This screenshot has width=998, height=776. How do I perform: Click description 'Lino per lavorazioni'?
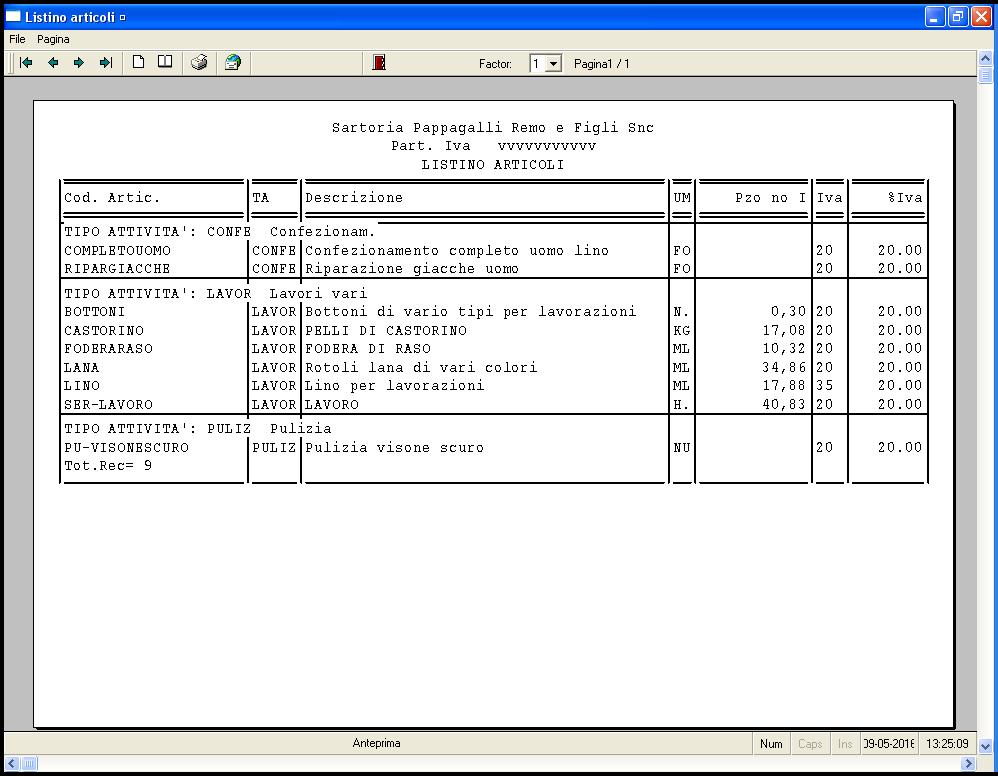(x=395, y=386)
